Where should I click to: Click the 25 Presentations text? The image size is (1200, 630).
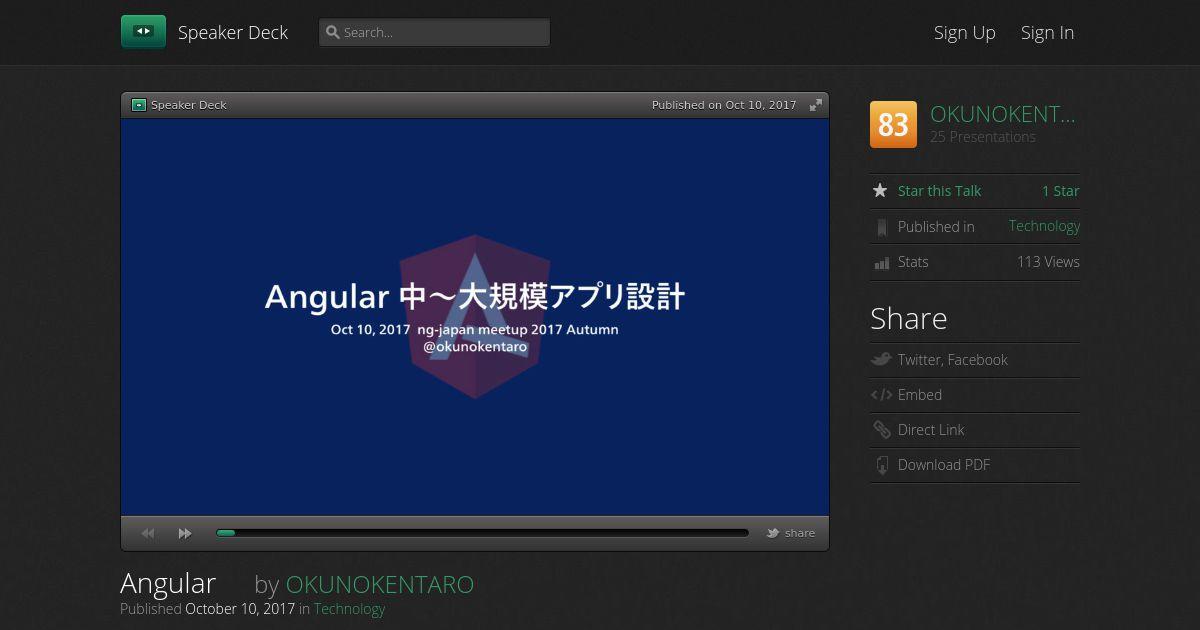tap(983, 137)
